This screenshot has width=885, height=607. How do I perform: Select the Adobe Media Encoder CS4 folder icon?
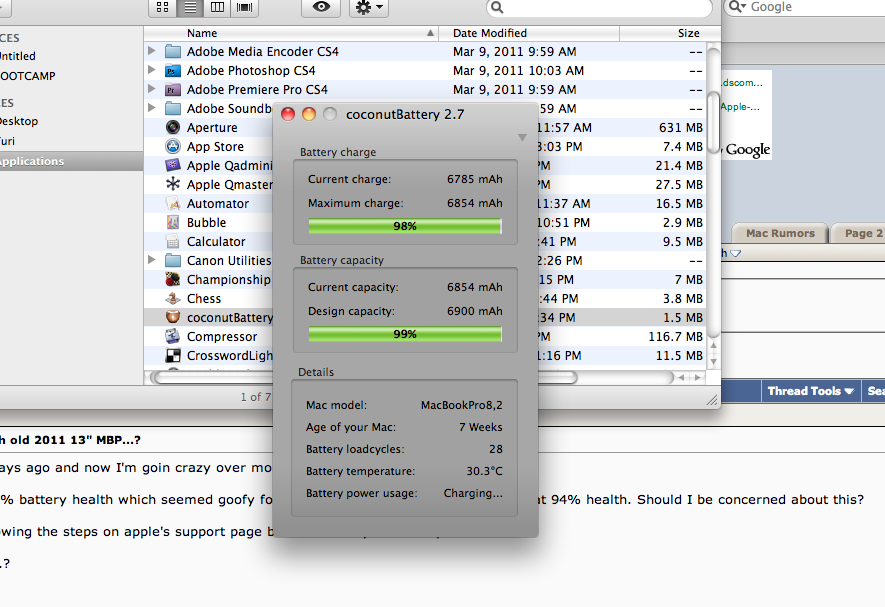(173, 51)
